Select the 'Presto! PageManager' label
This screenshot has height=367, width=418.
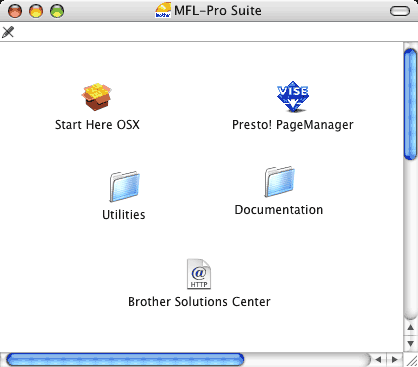293,125
